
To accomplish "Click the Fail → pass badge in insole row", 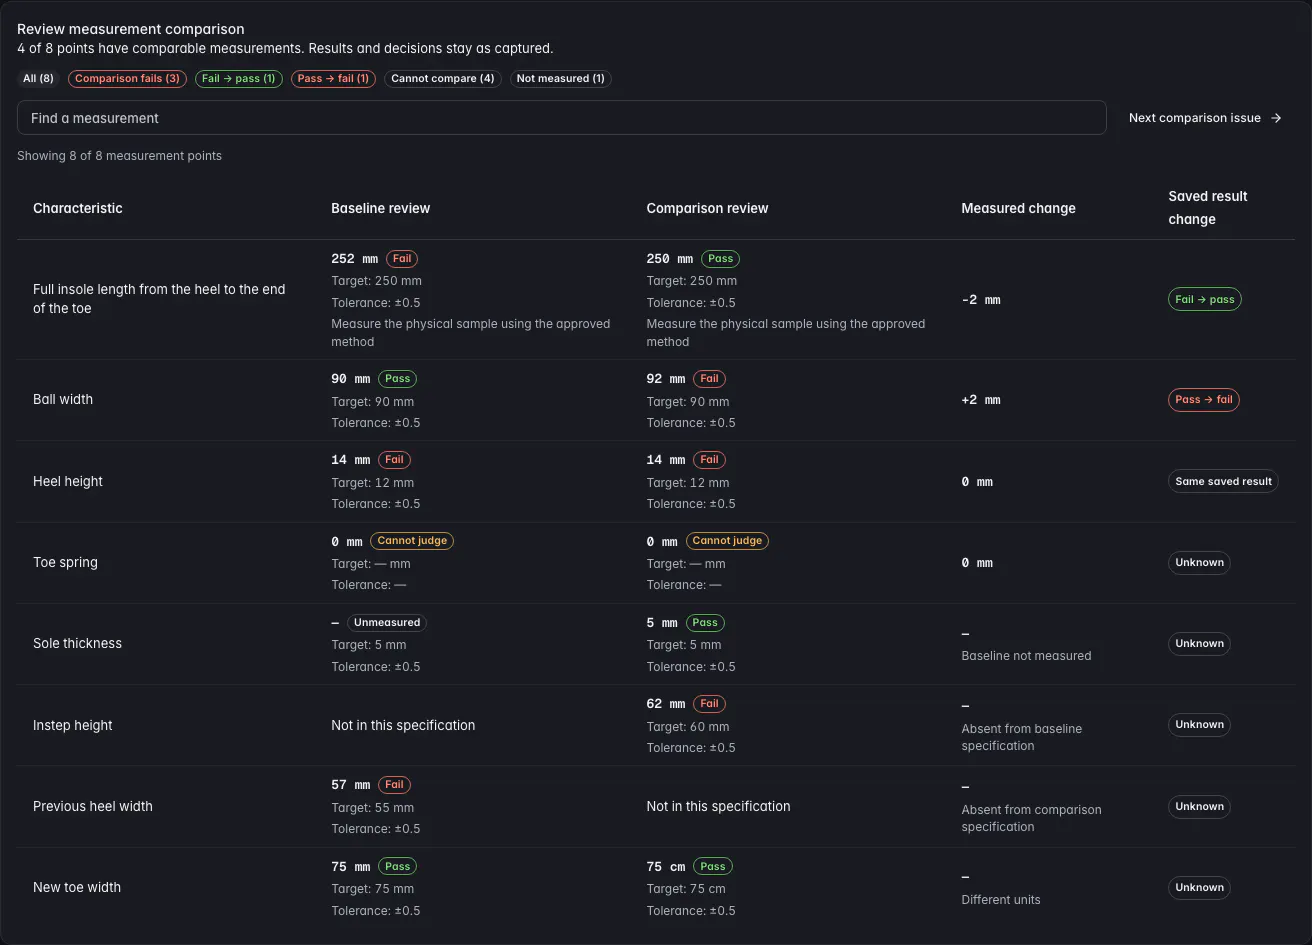I will 1205,299.
